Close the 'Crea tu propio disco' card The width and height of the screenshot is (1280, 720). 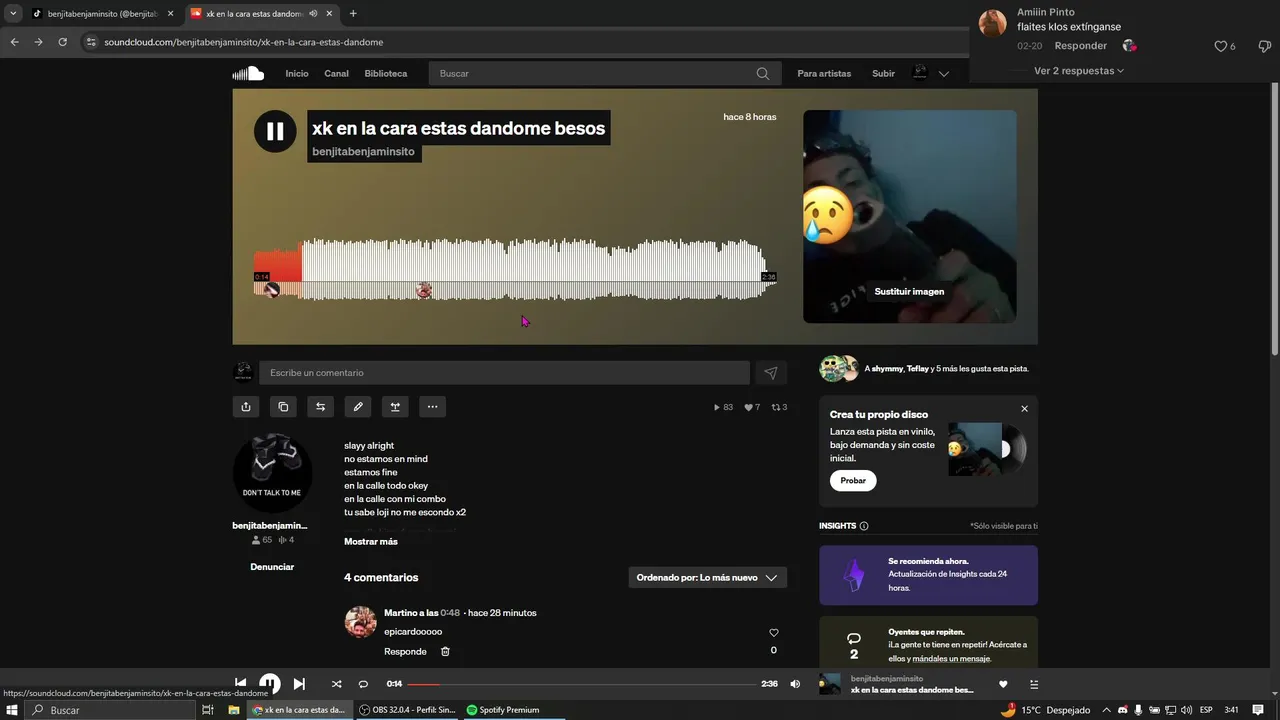1024,409
